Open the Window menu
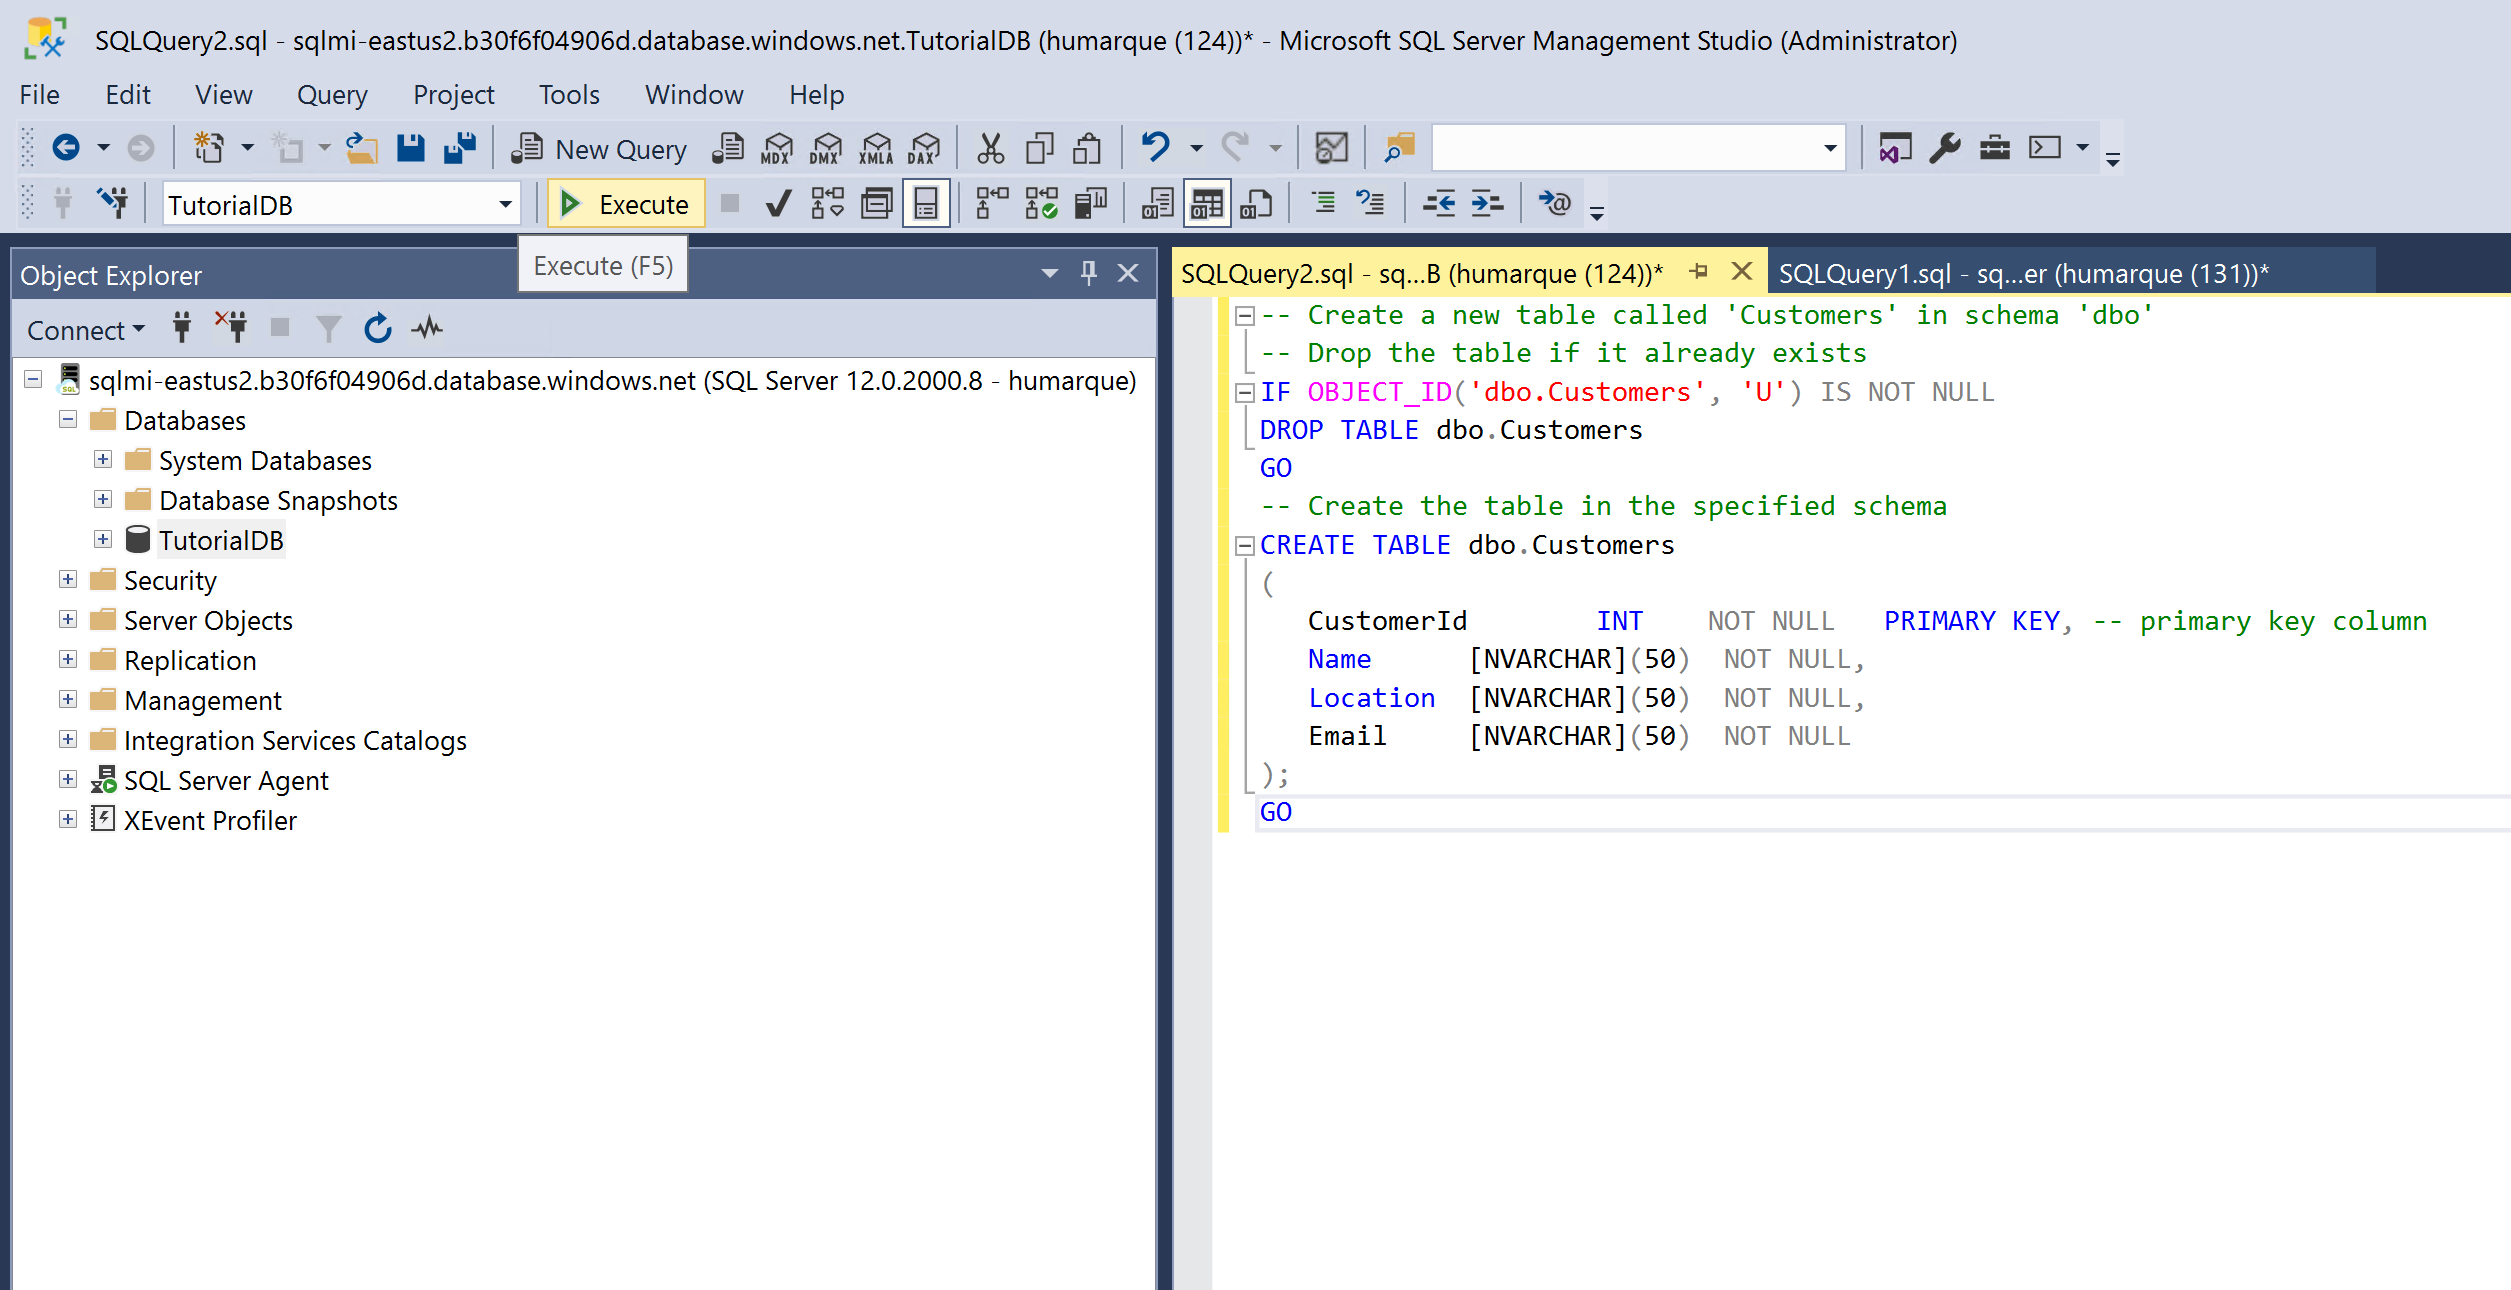The image size is (2511, 1290). pyautogui.click(x=694, y=94)
